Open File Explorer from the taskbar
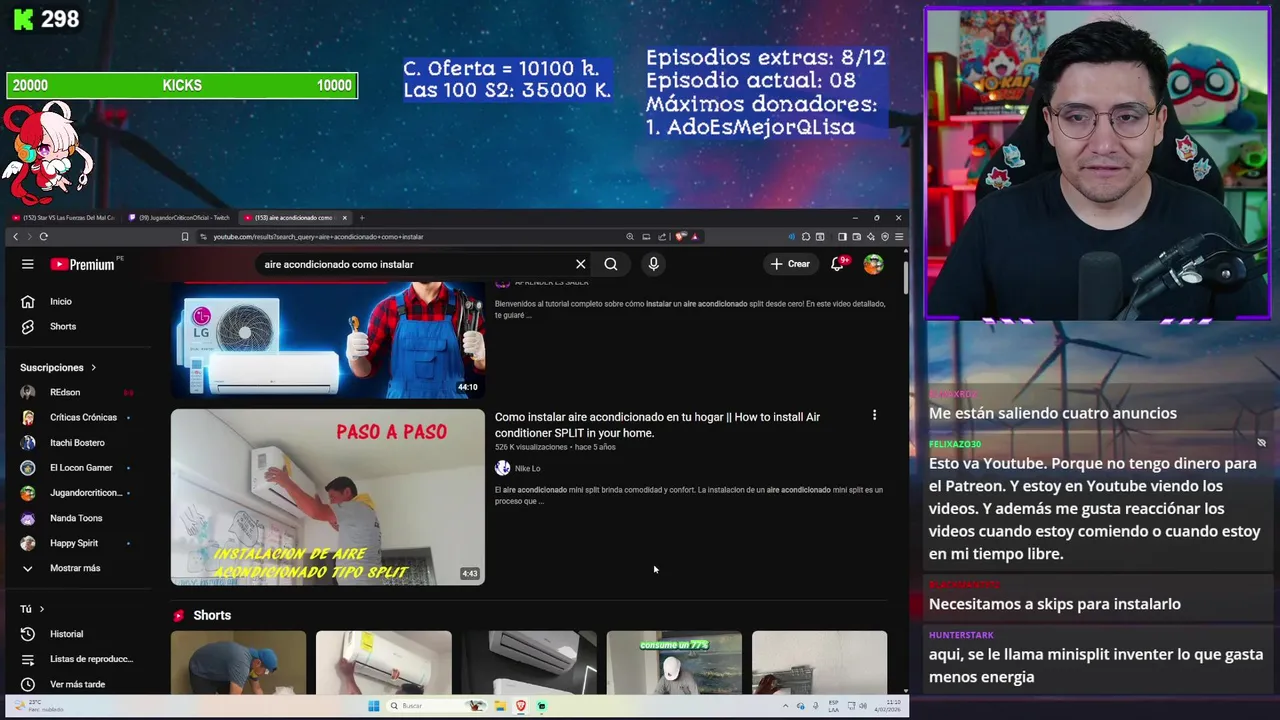The image size is (1280, 720). pos(500,706)
